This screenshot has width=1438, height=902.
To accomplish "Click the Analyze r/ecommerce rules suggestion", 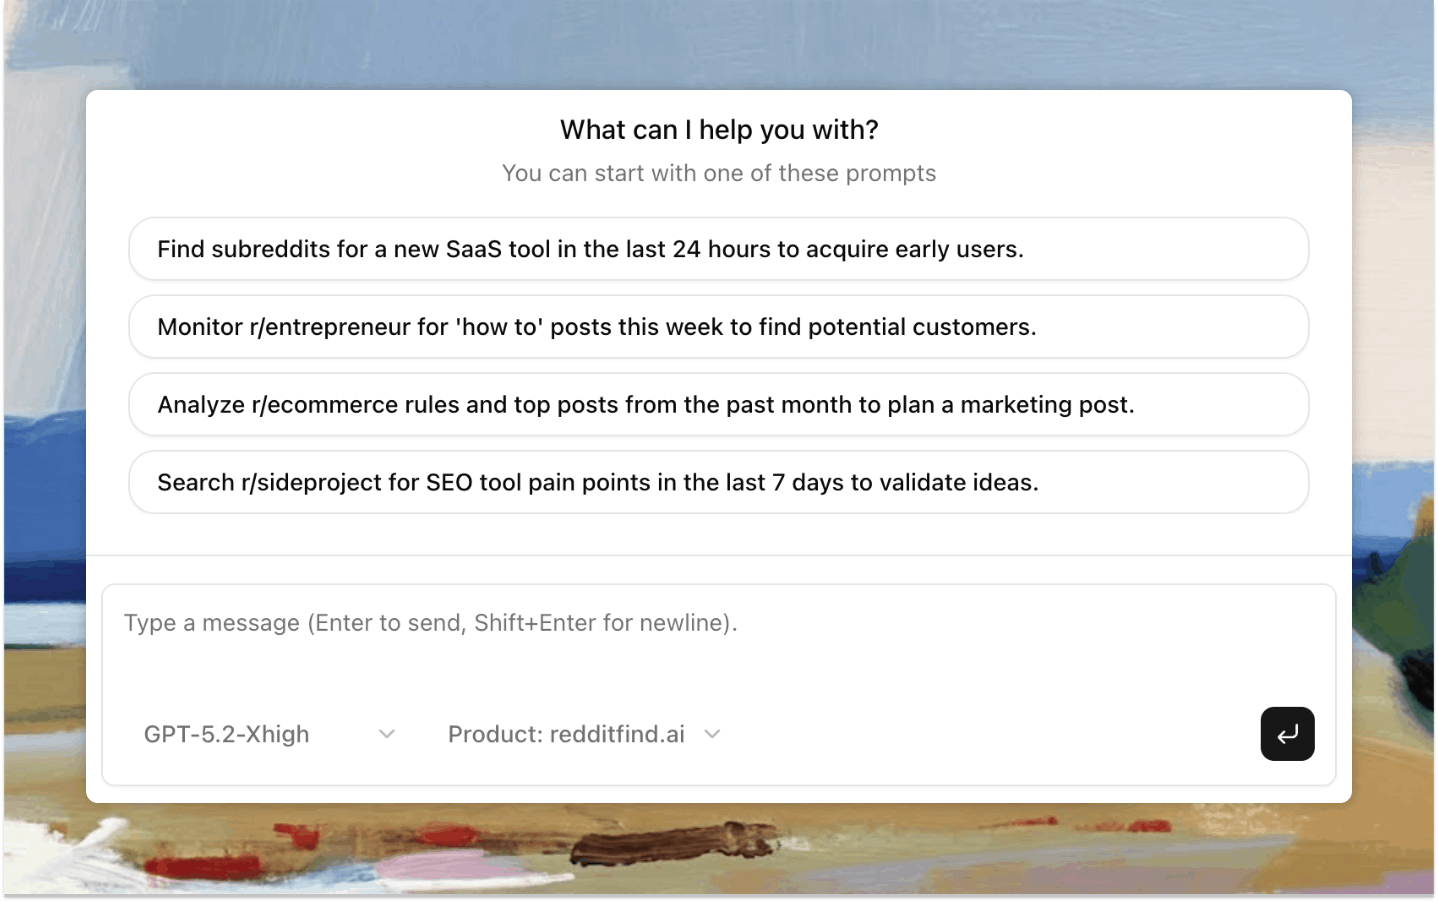I will tap(718, 404).
